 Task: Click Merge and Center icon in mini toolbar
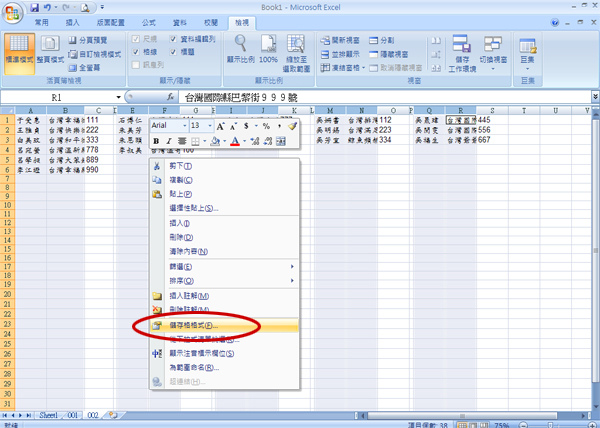click(x=281, y=141)
